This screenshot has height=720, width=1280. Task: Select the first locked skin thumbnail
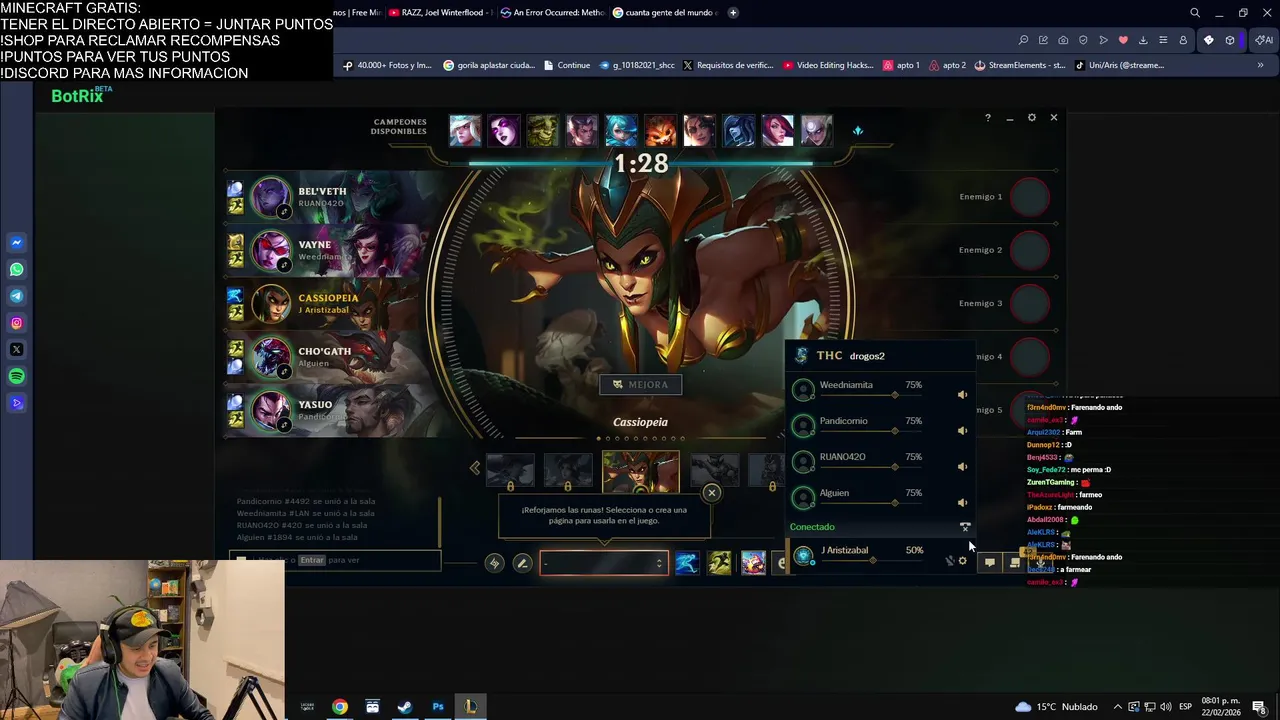(511, 471)
